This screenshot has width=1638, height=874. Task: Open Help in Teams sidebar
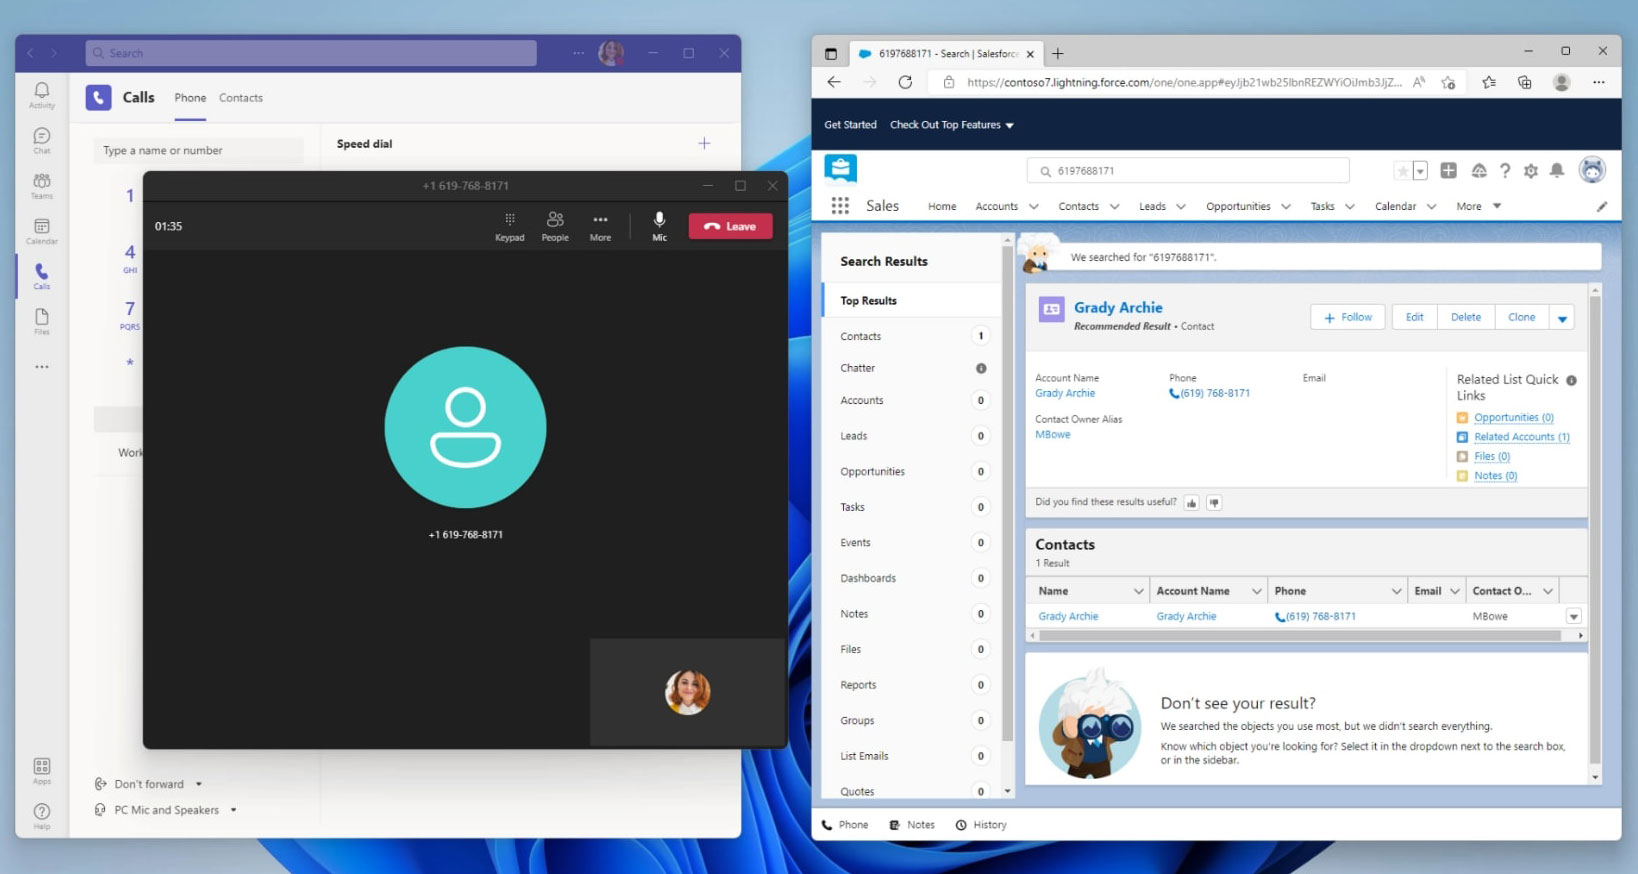pyautogui.click(x=42, y=815)
